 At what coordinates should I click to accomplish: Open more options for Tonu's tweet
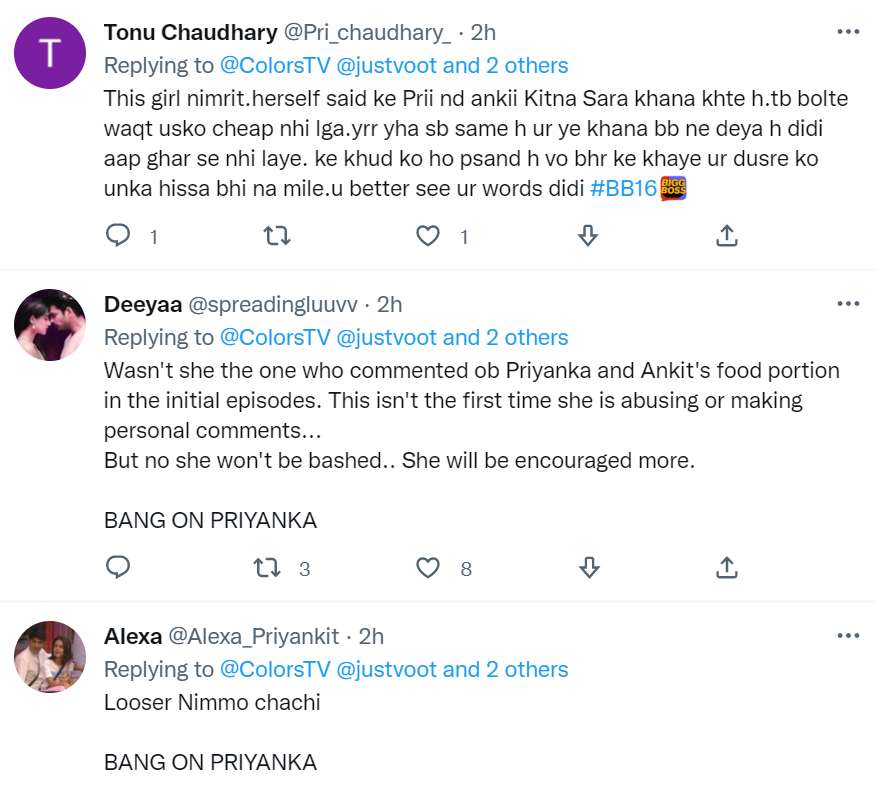coord(848,32)
